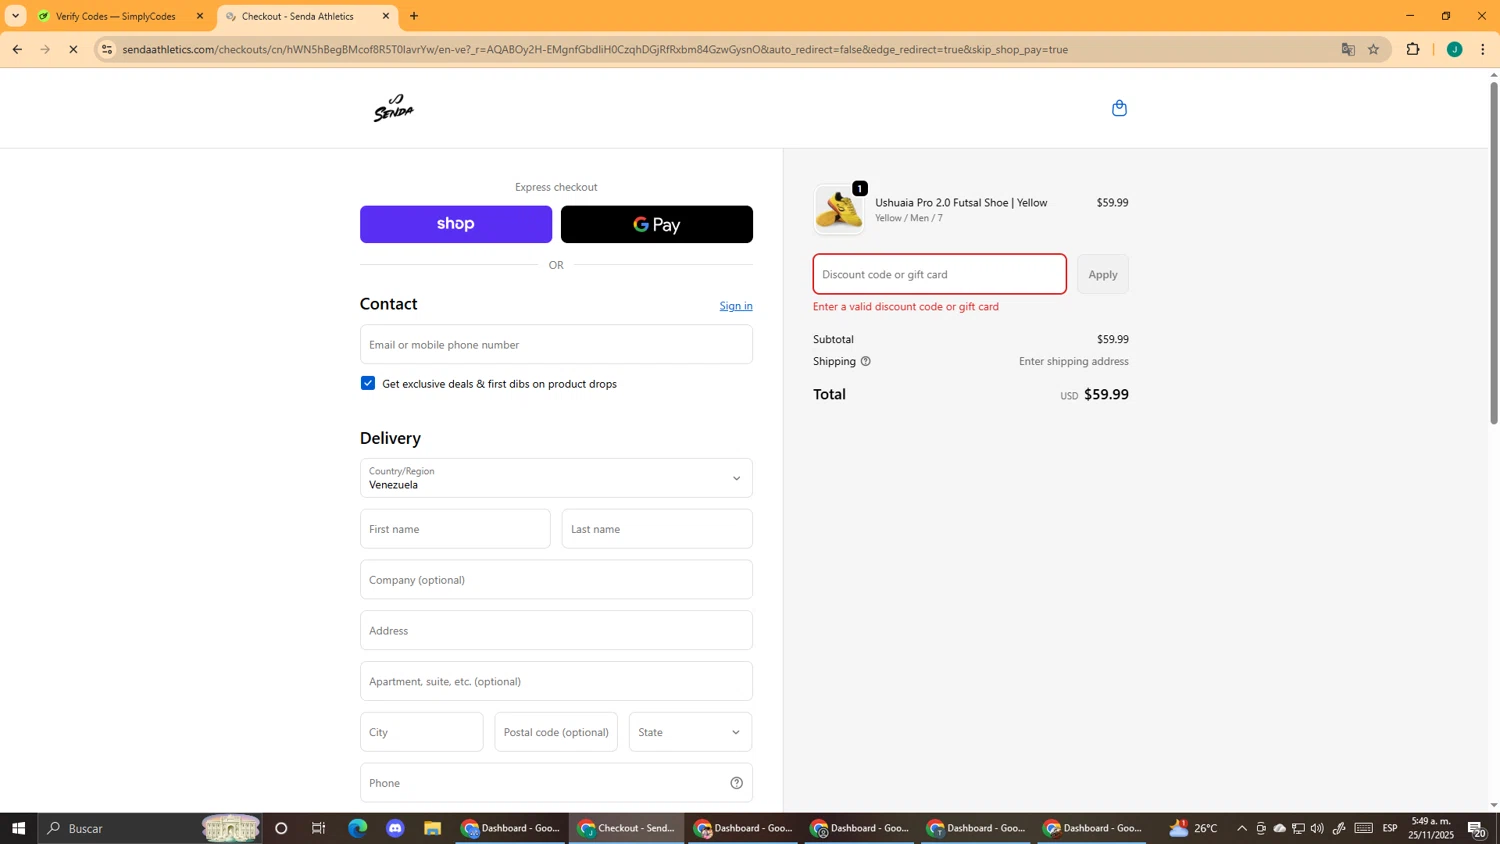Close the Verify Codes SimplyCodes tab
1500x844 pixels.
tap(200, 16)
